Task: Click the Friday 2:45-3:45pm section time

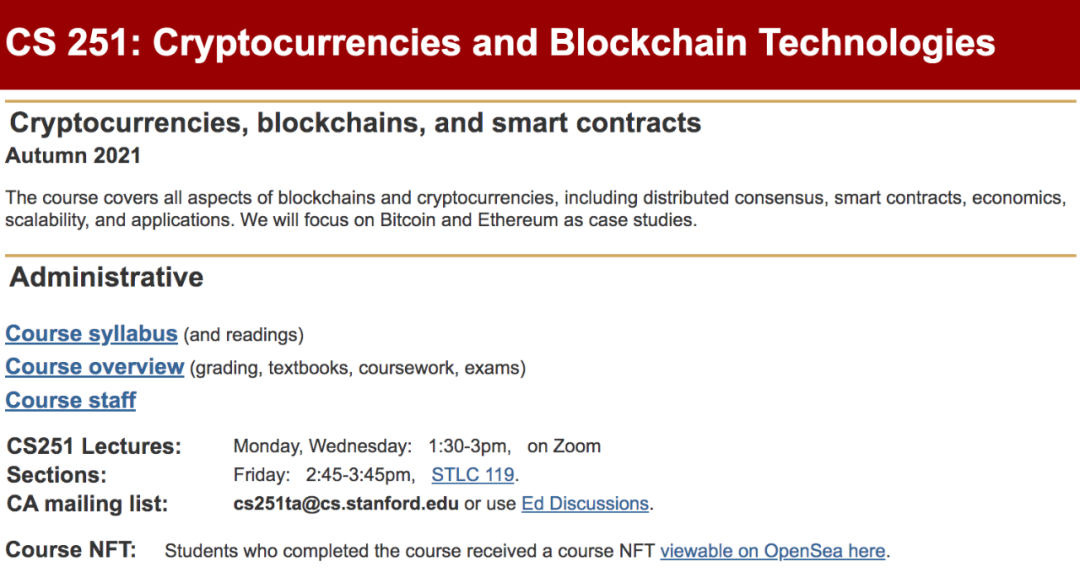Action: coord(324,475)
